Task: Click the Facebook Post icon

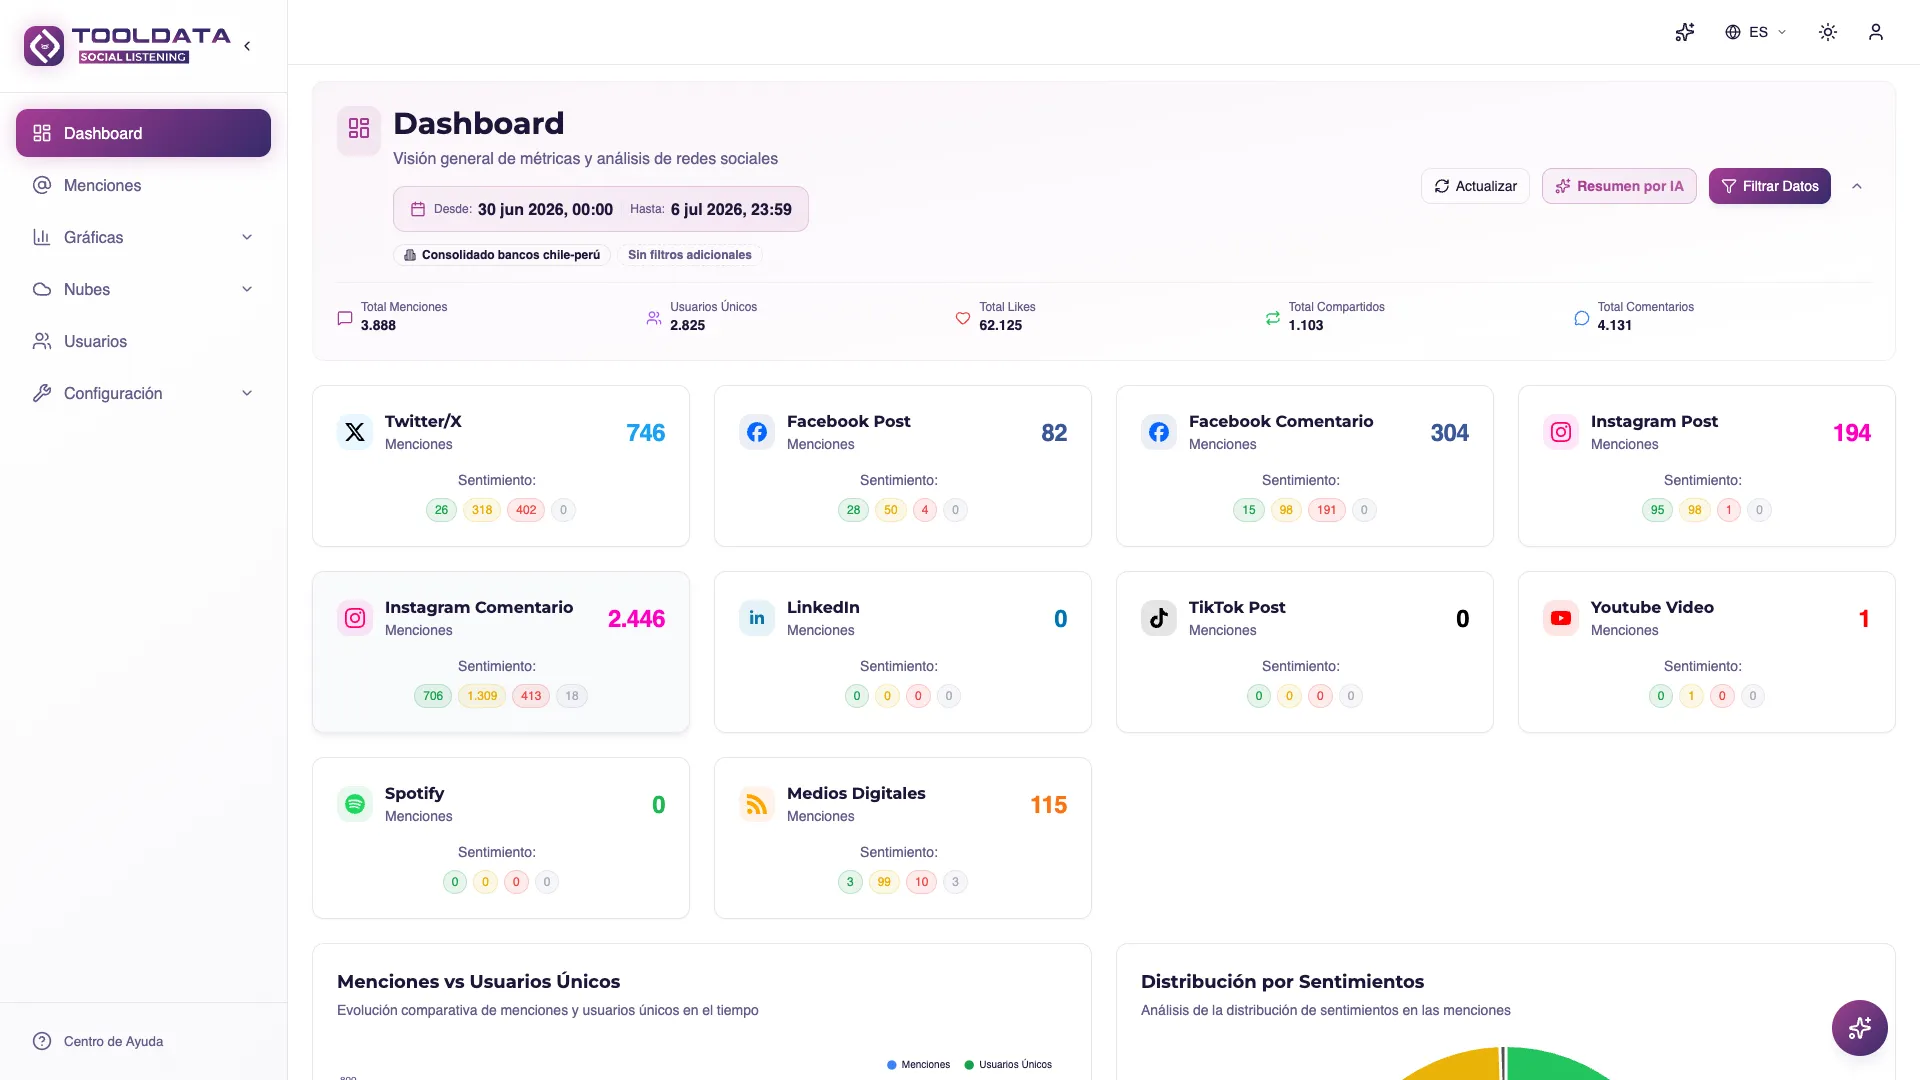Action: point(757,432)
